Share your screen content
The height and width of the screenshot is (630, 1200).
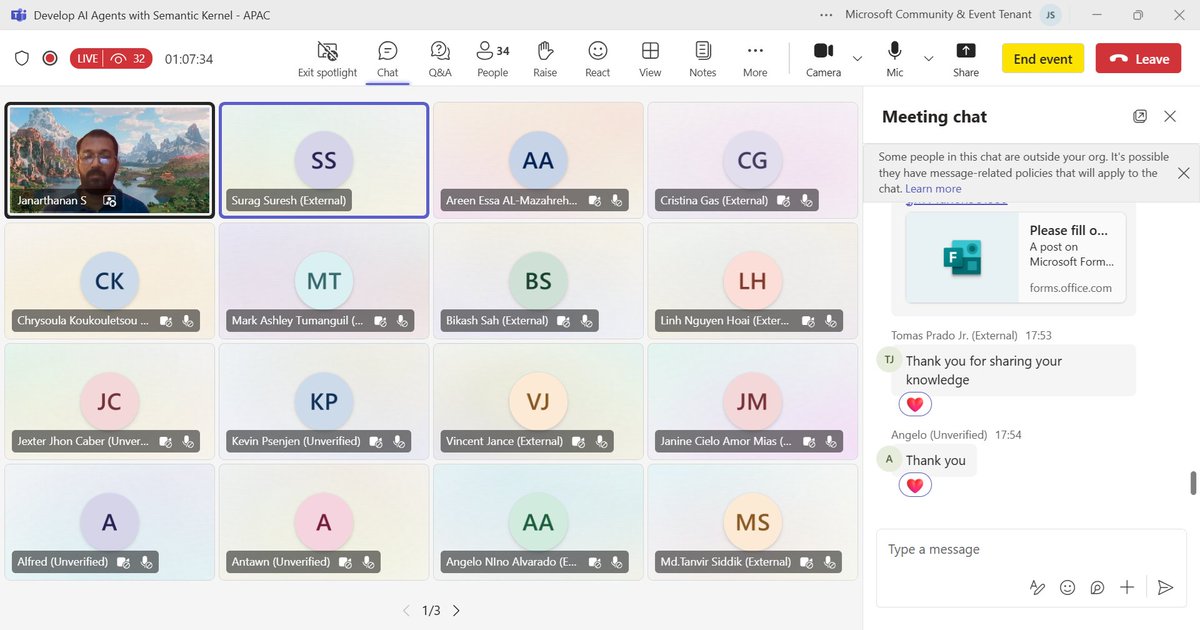click(966, 59)
